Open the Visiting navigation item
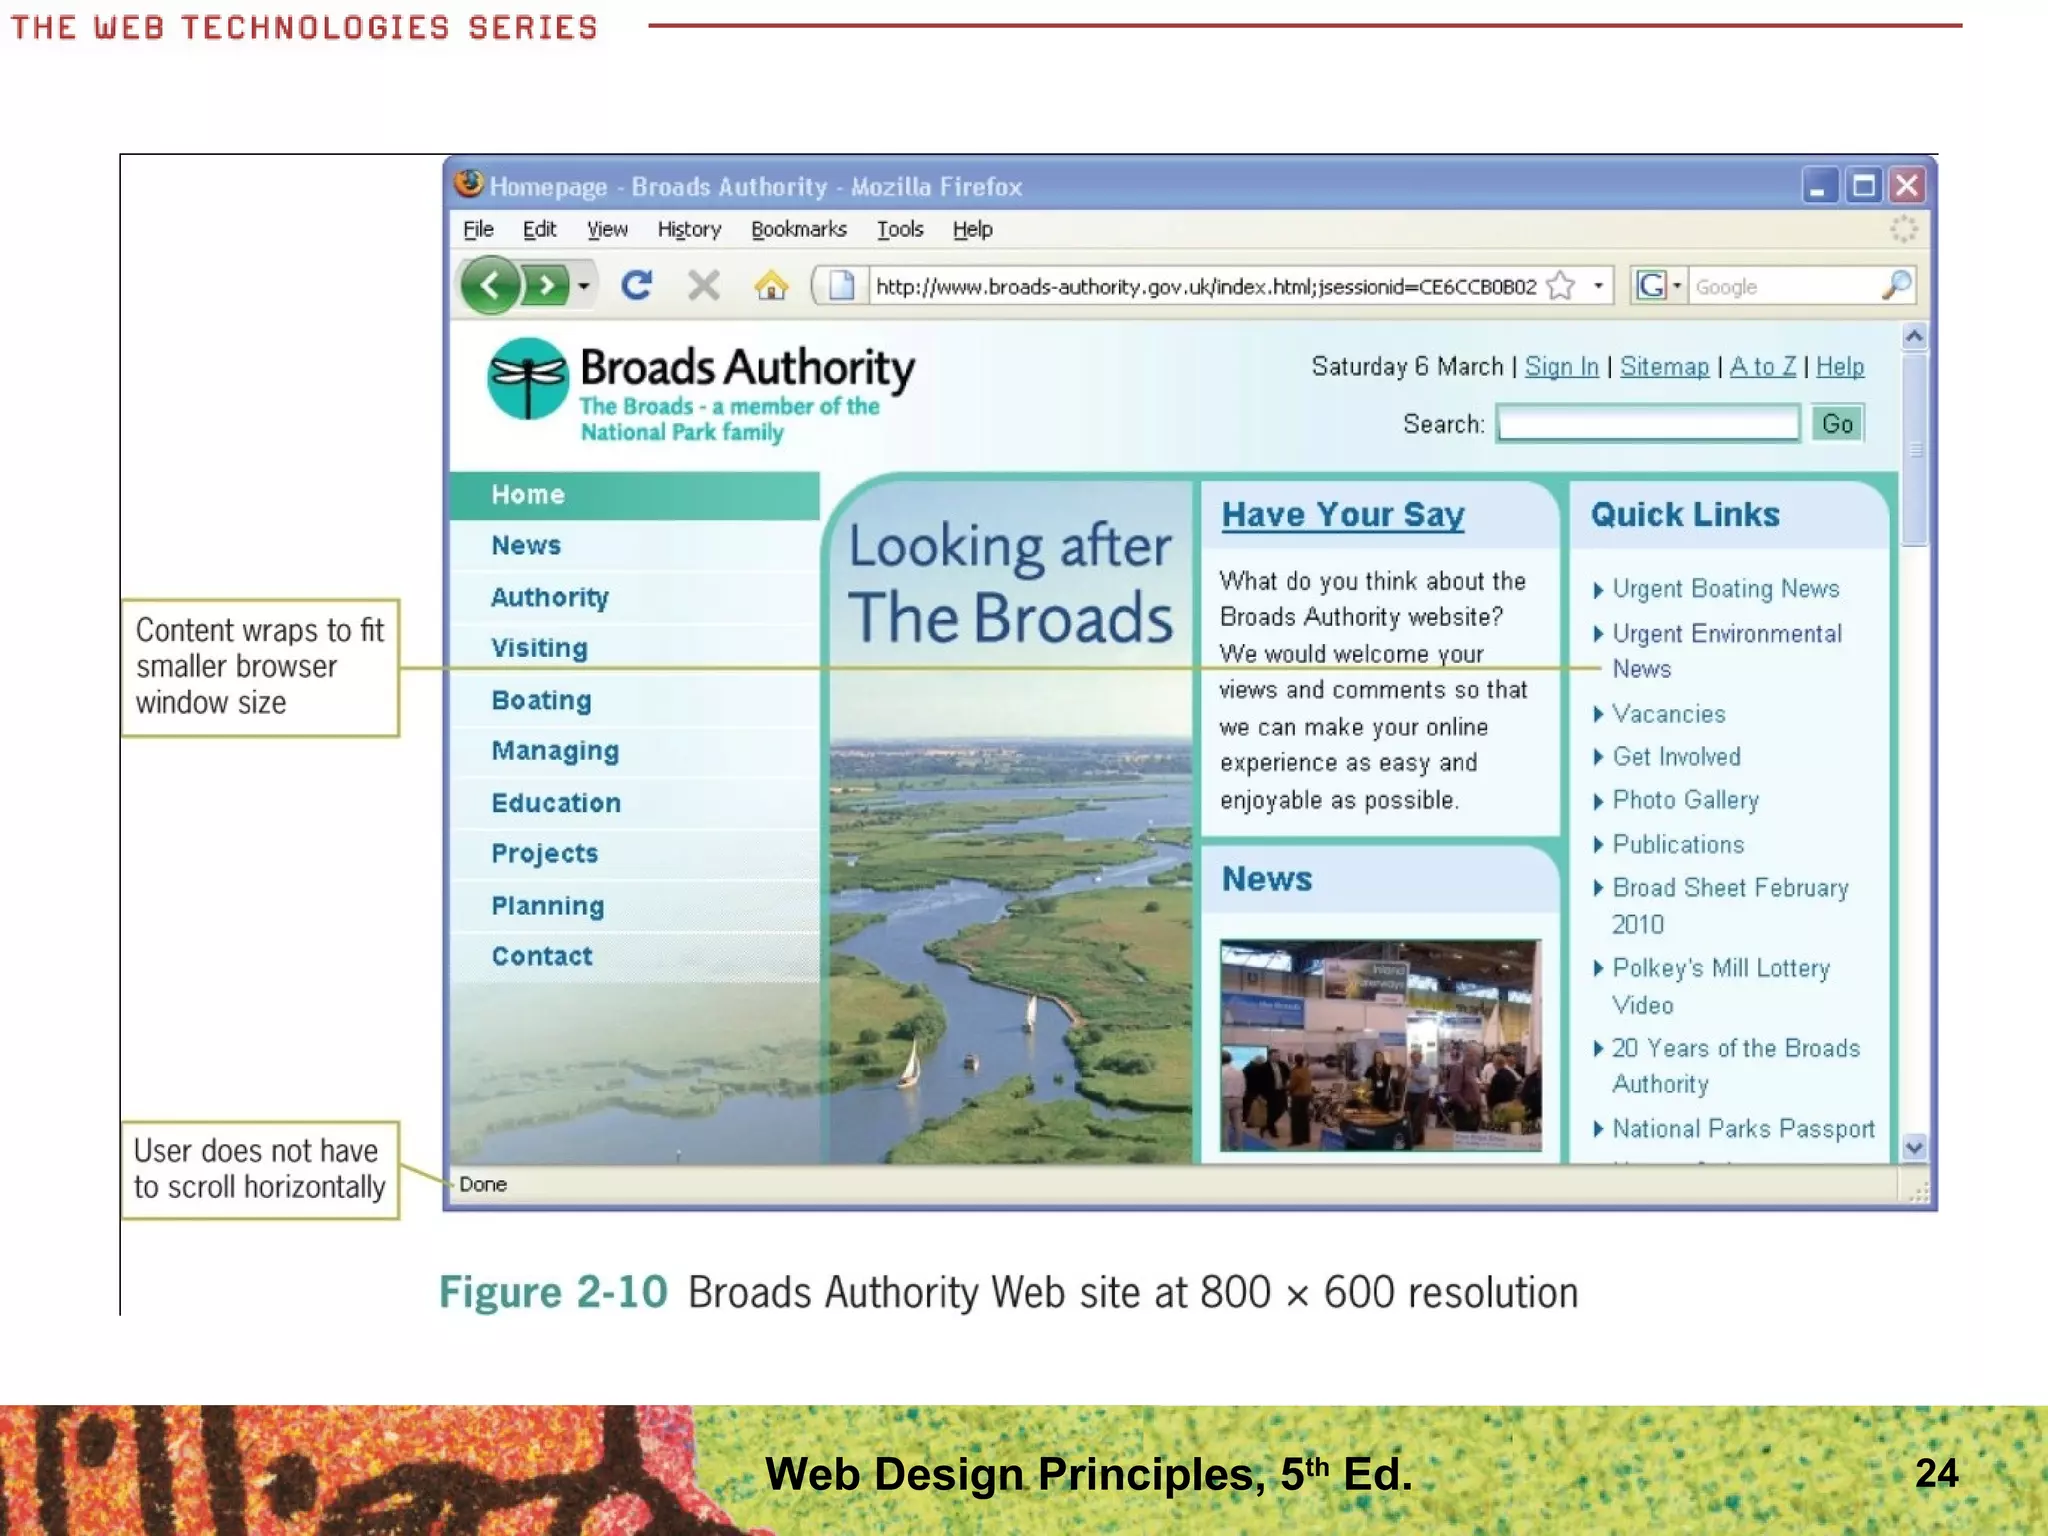2048x1536 pixels. coord(634,648)
